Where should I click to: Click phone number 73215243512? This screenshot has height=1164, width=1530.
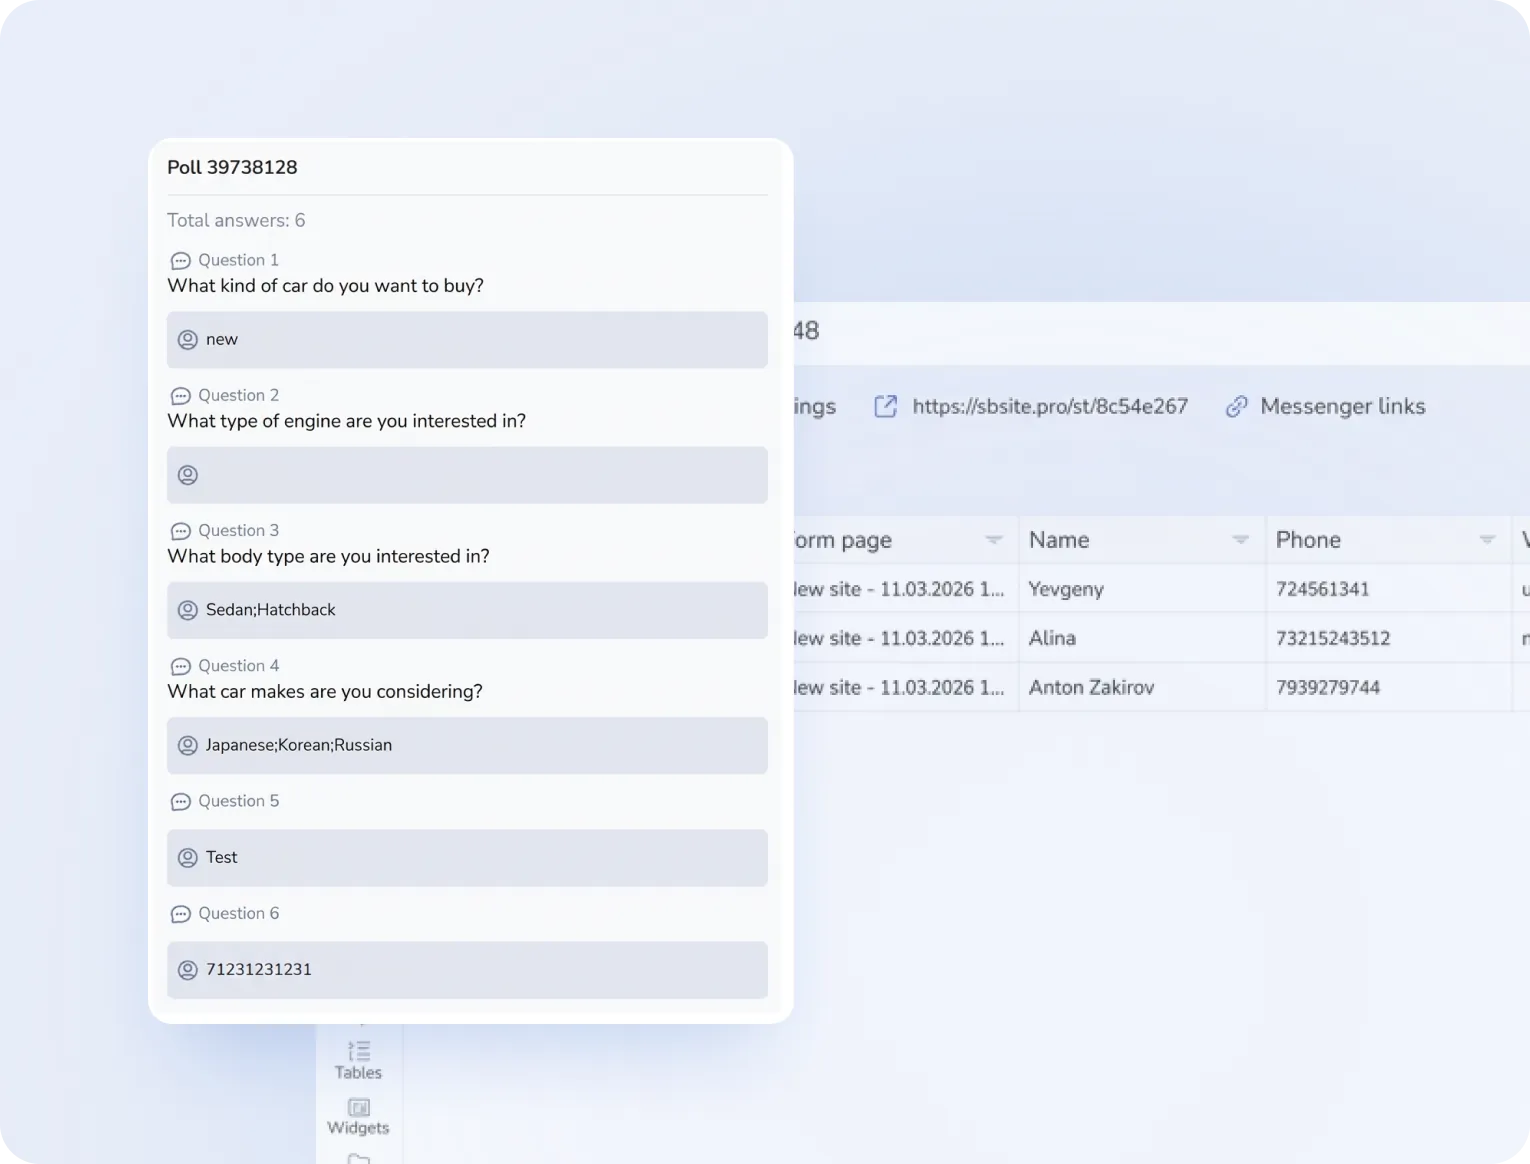[x=1332, y=638]
